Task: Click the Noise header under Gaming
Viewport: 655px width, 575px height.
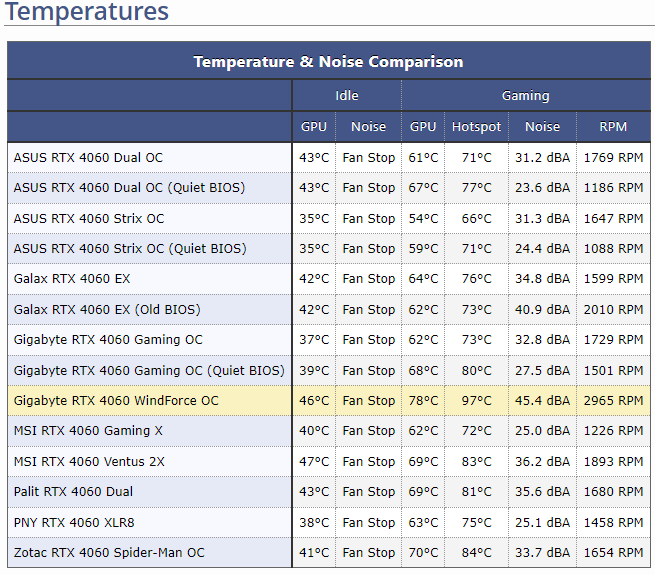Action: point(542,127)
